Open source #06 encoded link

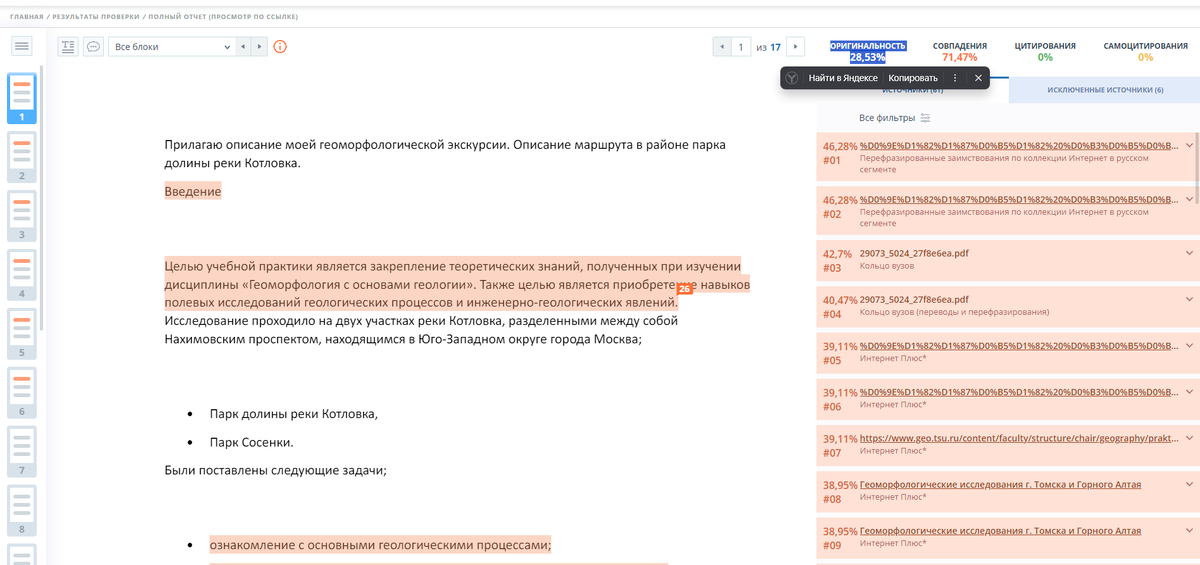(x=1018, y=392)
